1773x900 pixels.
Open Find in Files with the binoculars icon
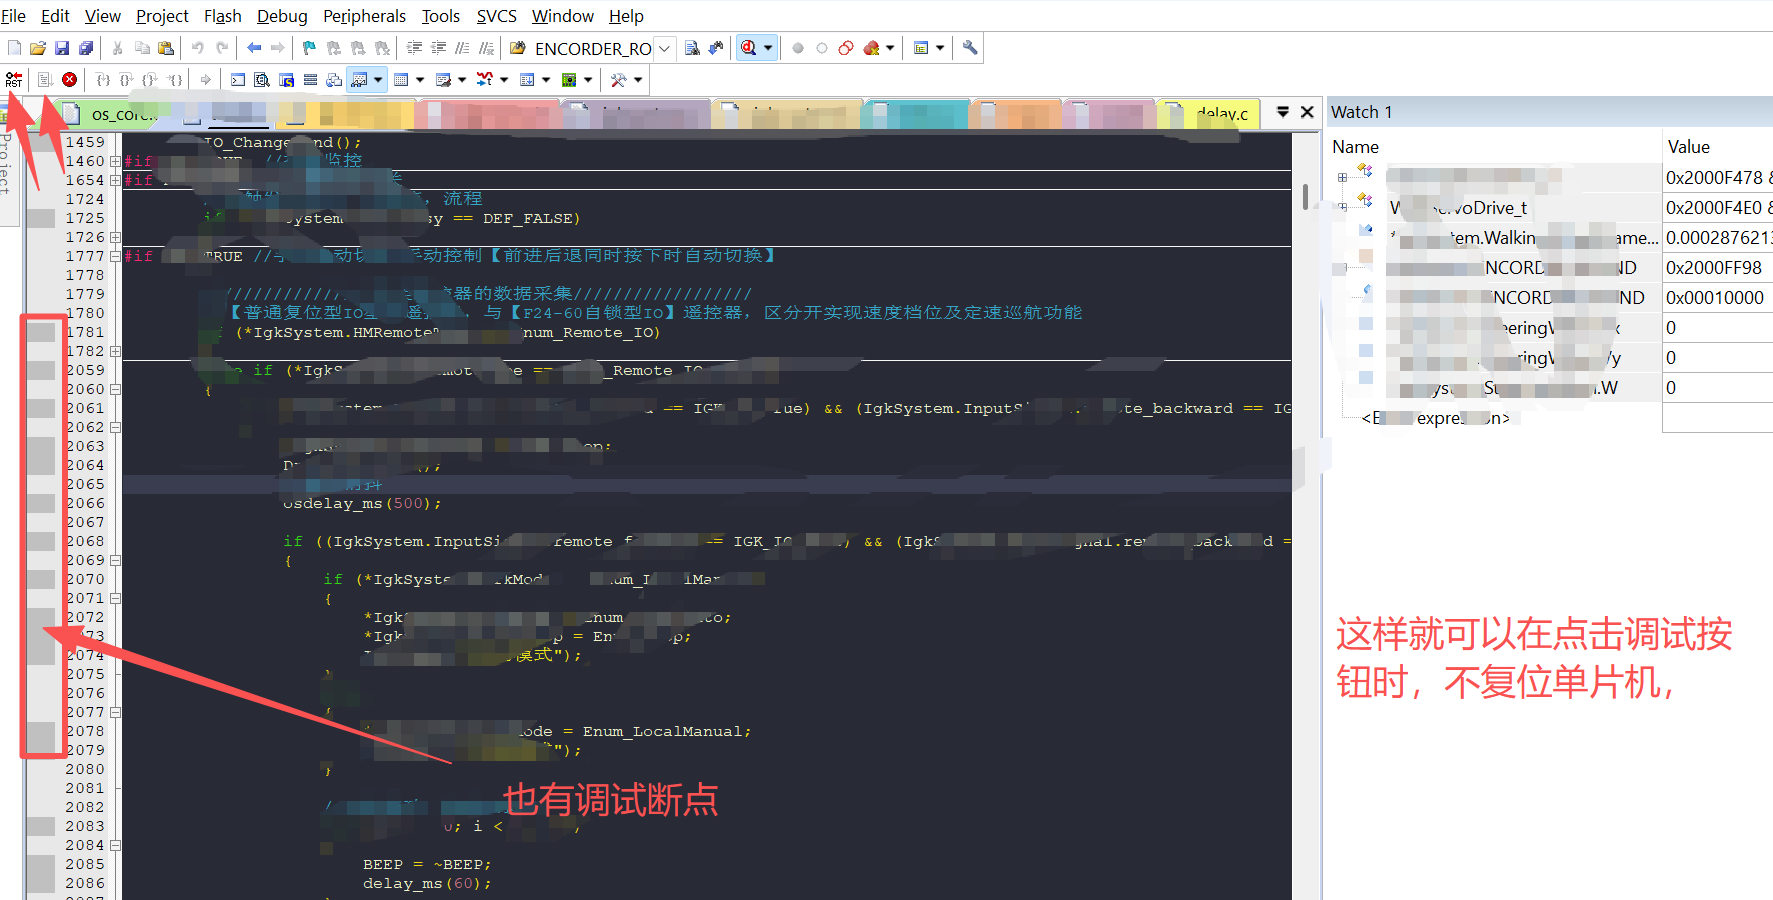point(692,47)
